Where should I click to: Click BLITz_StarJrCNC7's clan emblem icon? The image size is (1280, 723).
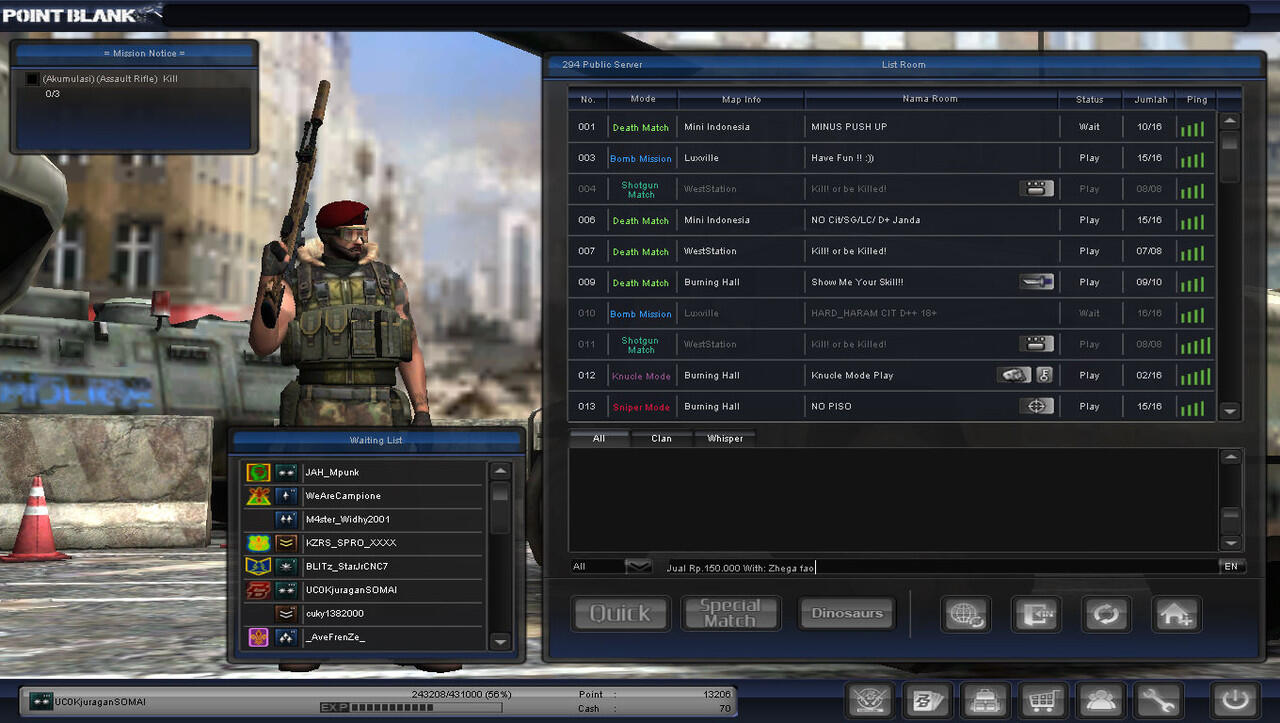[258, 566]
